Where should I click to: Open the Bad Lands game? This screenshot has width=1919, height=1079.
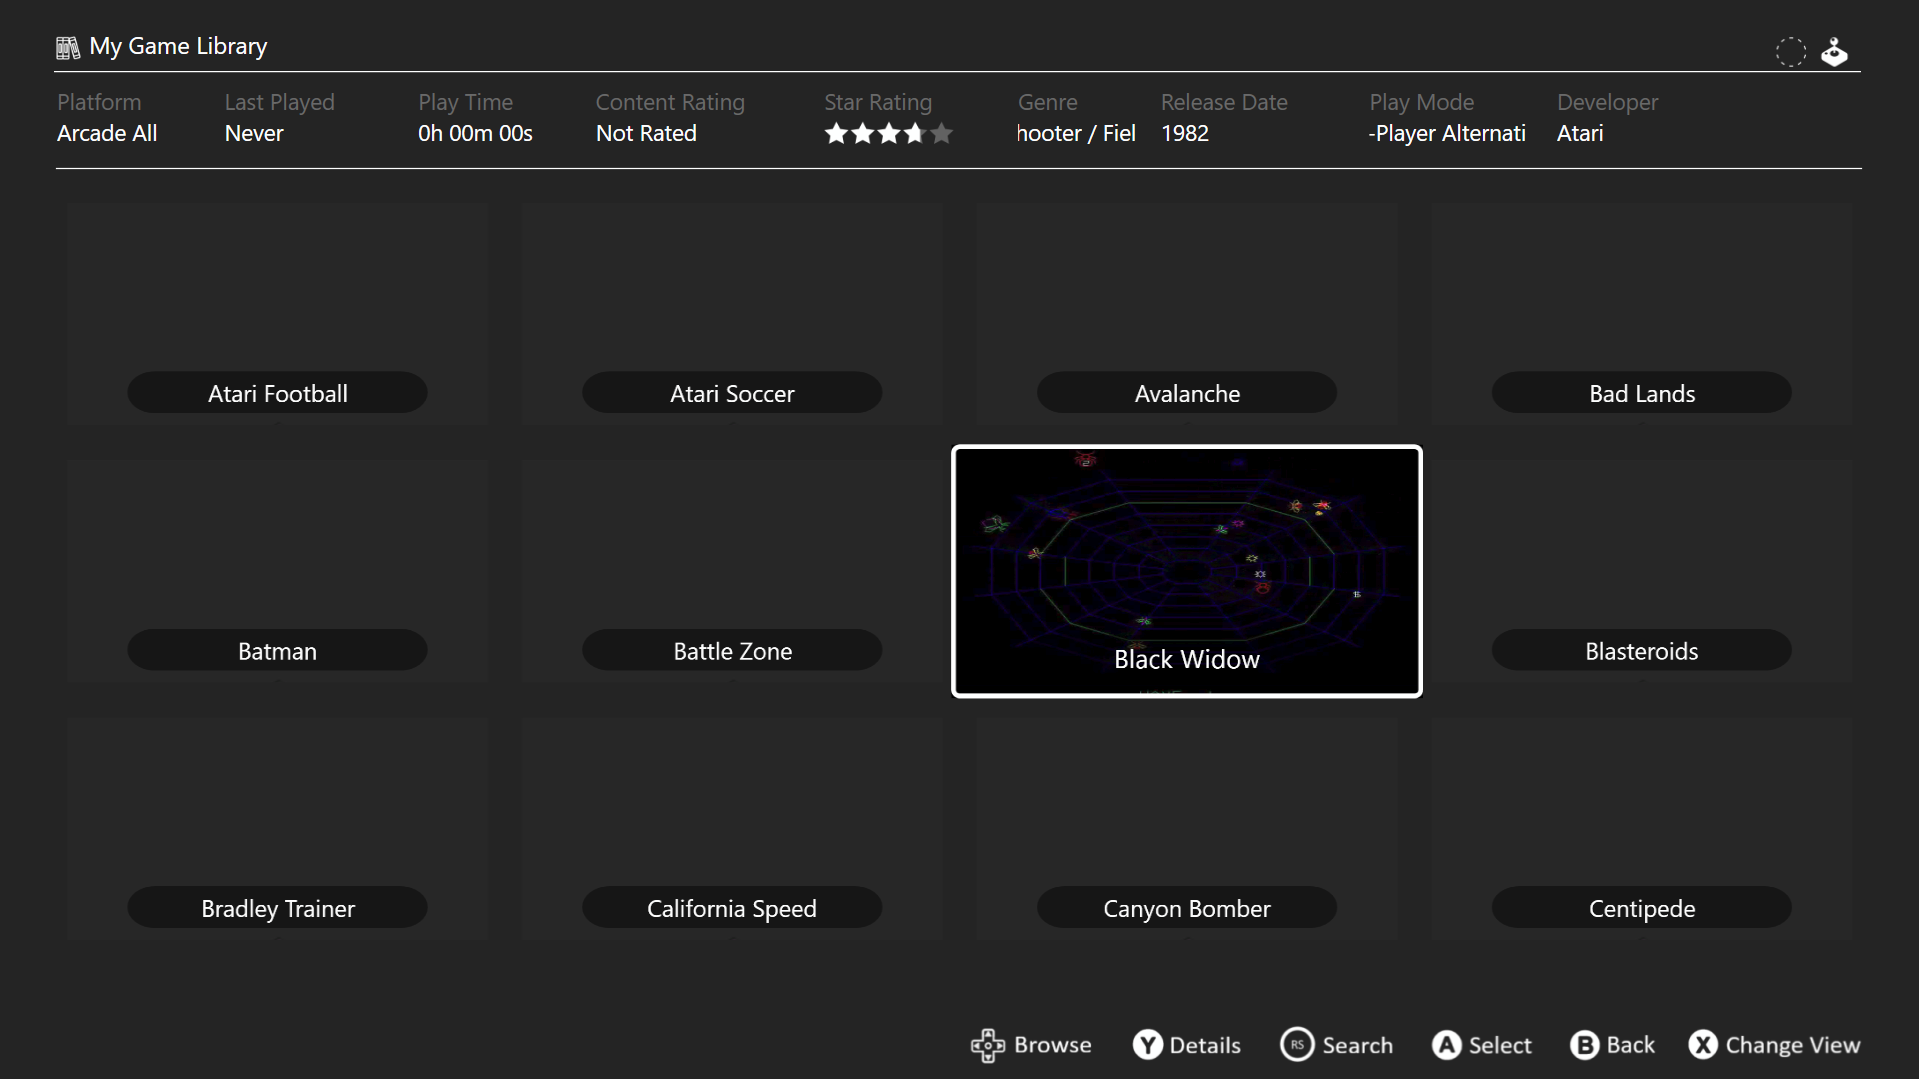pyautogui.click(x=1642, y=315)
